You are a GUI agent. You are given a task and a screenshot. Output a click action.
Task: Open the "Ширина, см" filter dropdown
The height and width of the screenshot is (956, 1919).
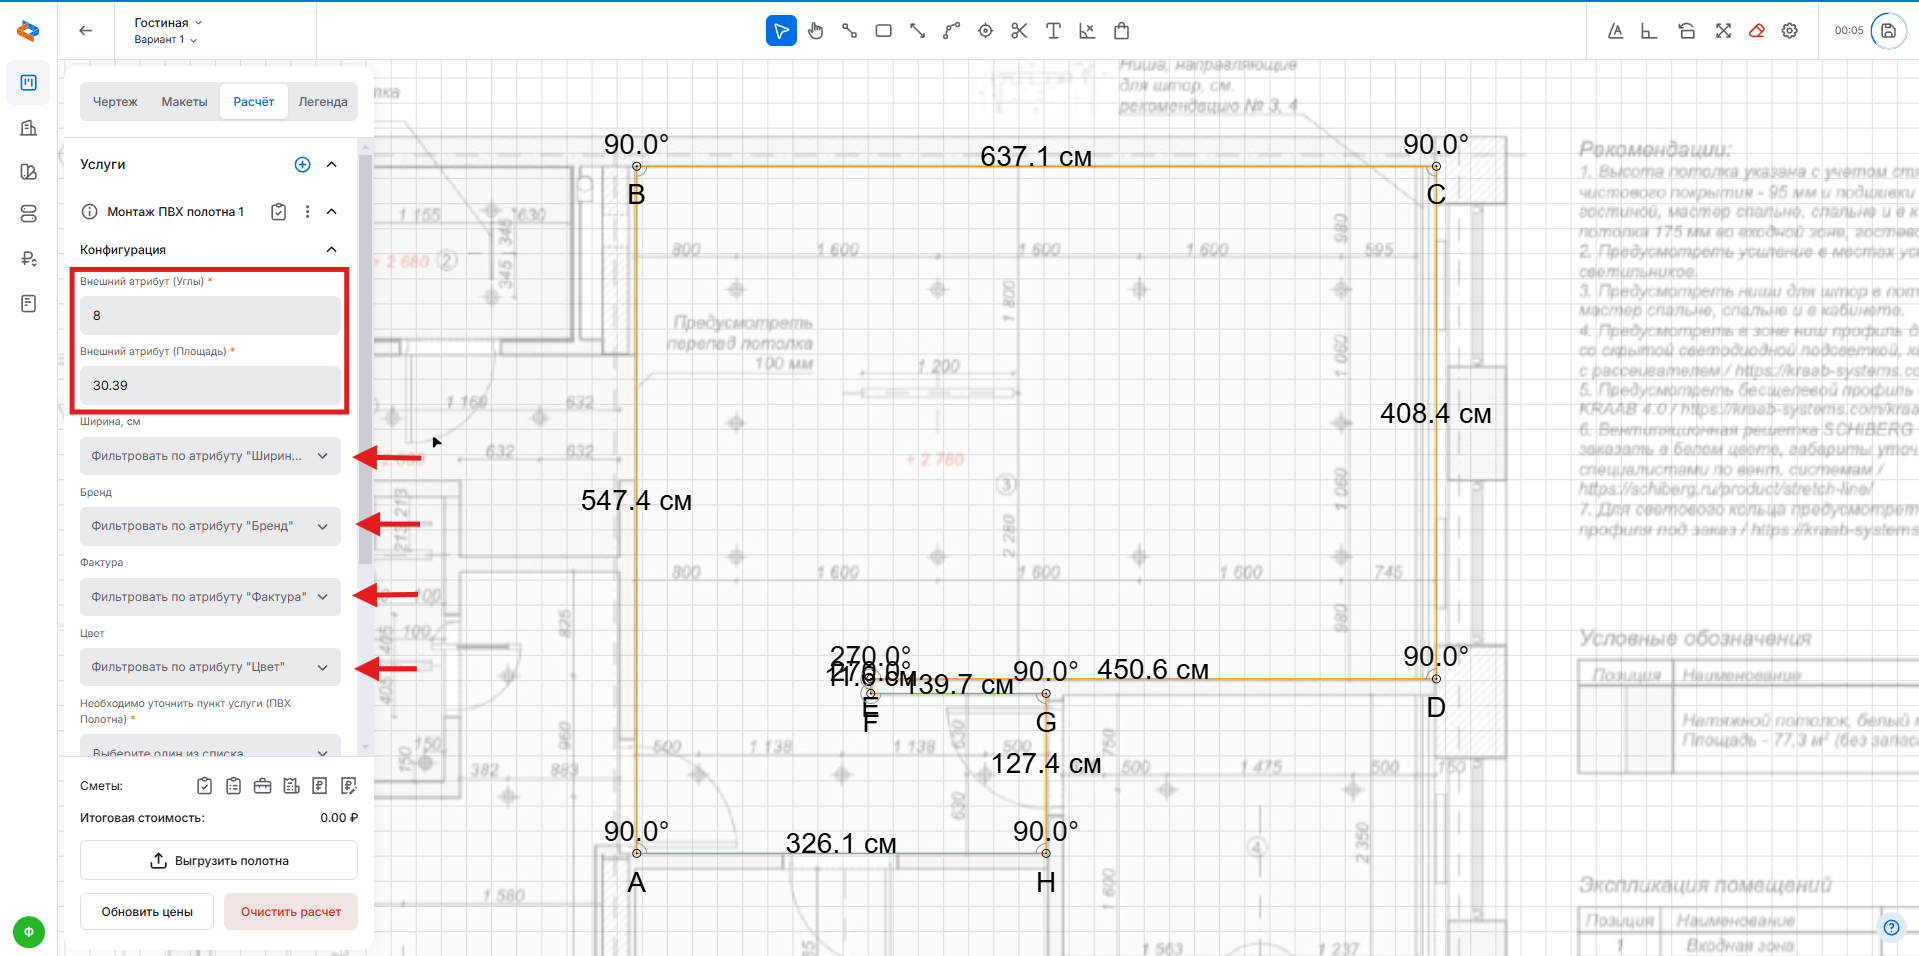210,456
